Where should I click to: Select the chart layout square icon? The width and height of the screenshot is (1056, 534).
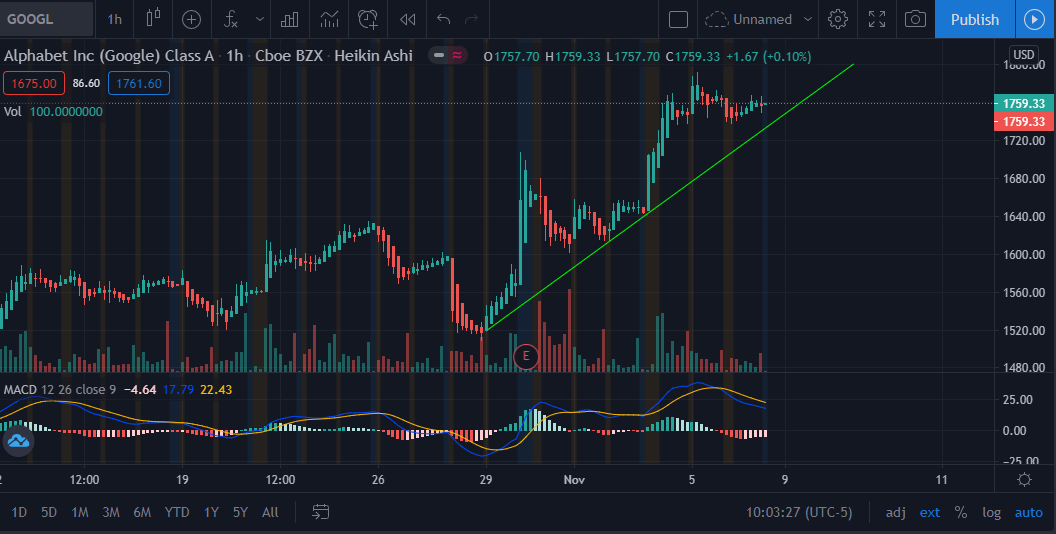pyautogui.click(x=678, y=20)
